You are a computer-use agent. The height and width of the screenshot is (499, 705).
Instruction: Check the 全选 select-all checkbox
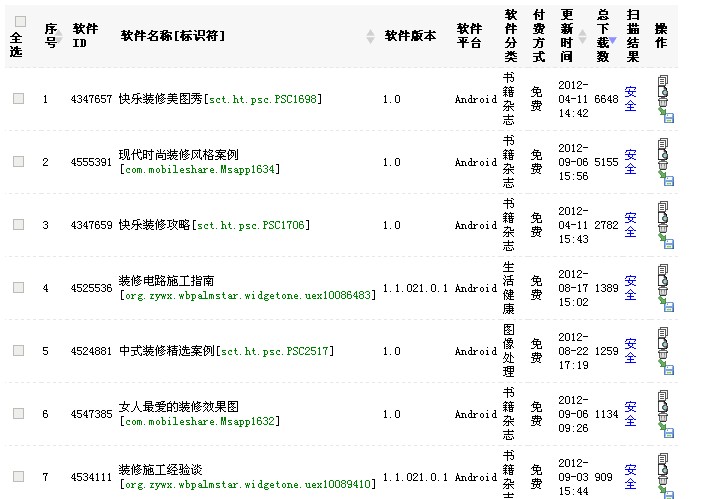point(20,21)
